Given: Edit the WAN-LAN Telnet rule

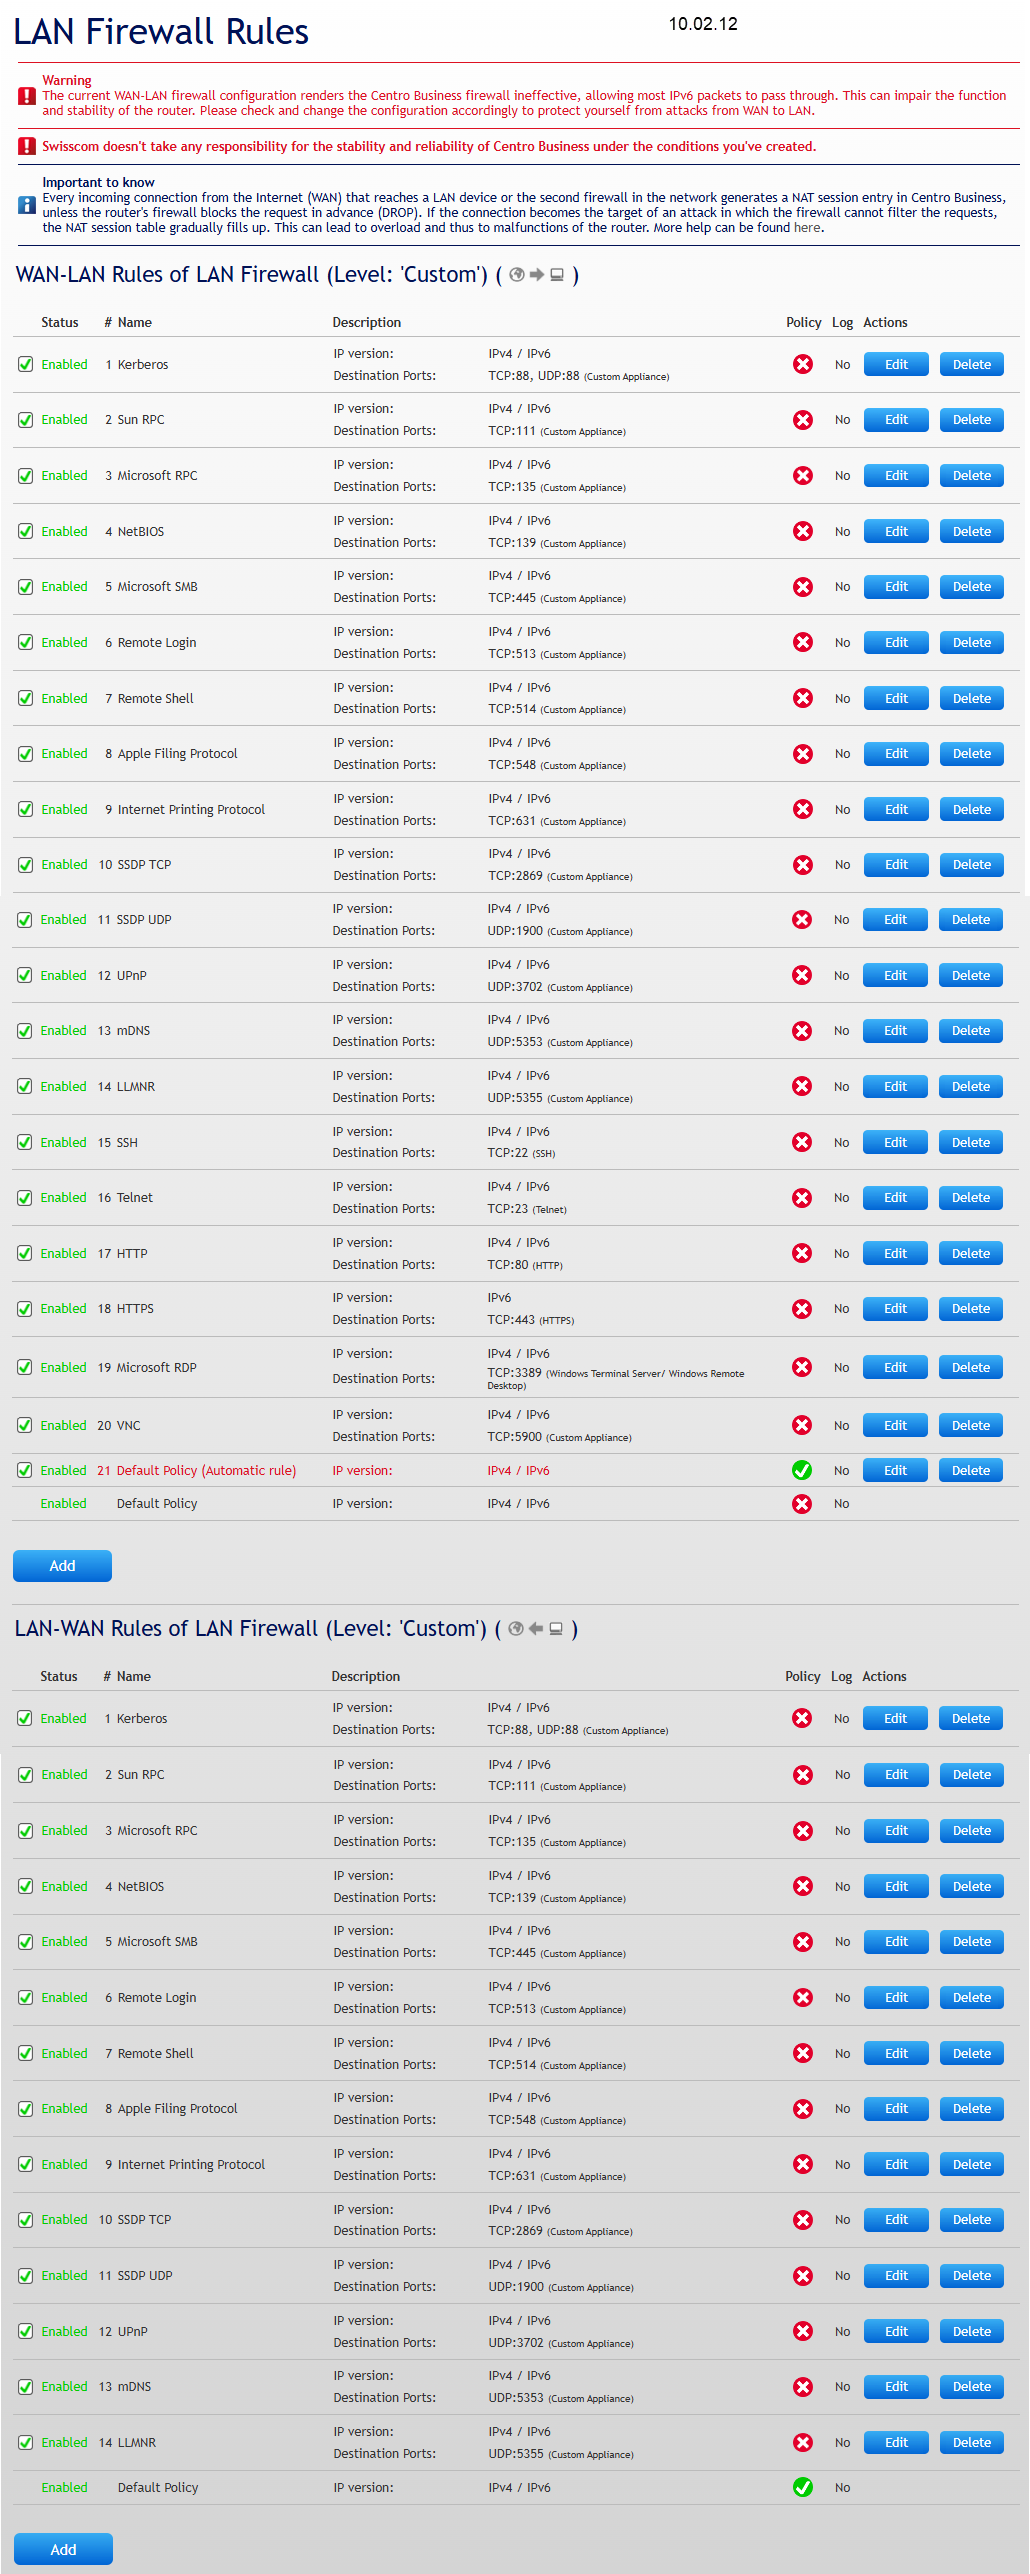Looking at the screenshot, I should click(x=895, y=1198).
